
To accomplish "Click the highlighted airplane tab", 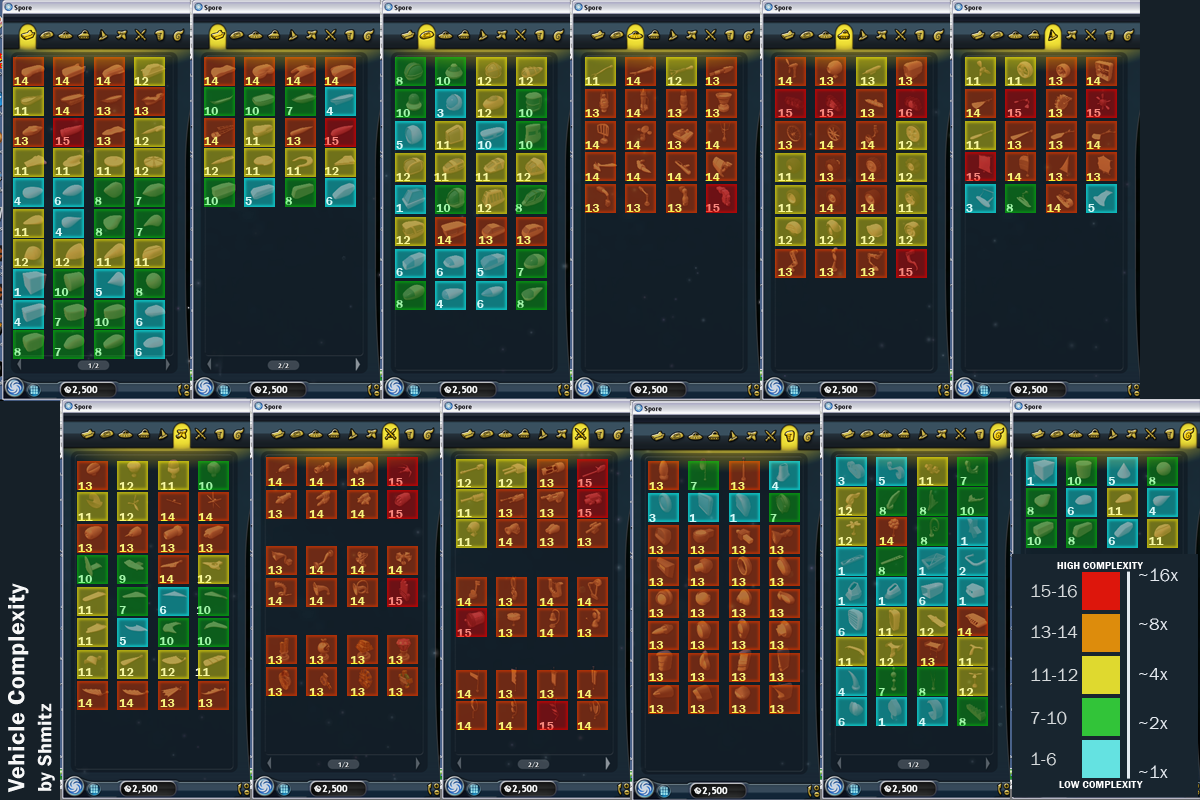I will click(x=181, y=435).
